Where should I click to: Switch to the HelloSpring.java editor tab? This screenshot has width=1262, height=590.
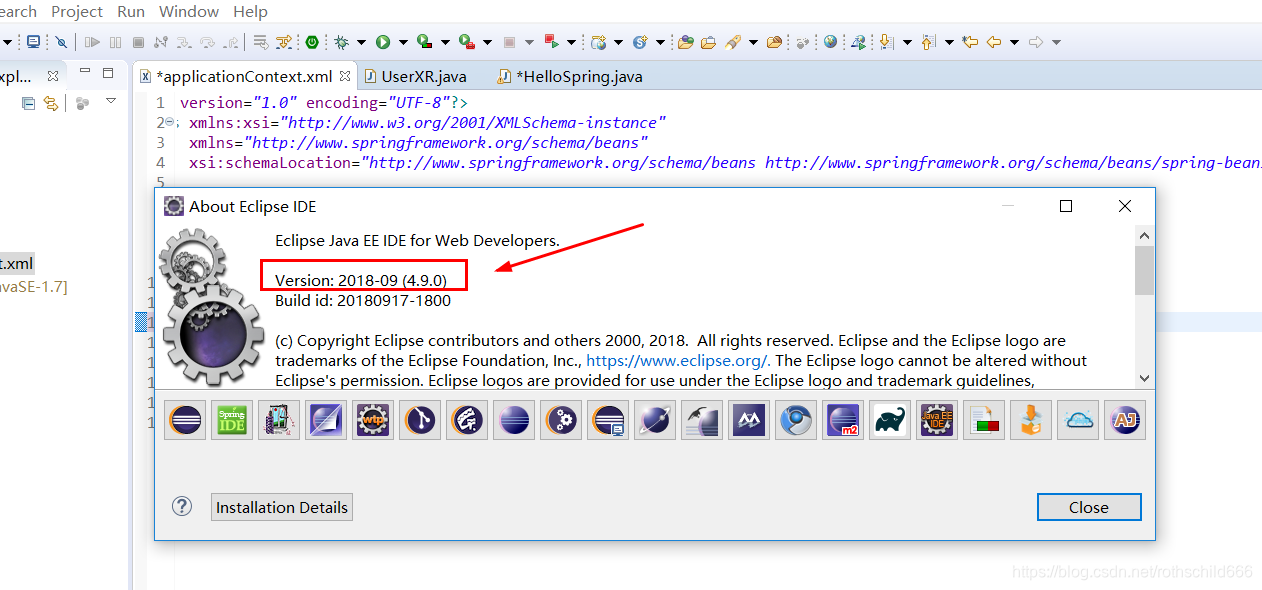(570, 76)
